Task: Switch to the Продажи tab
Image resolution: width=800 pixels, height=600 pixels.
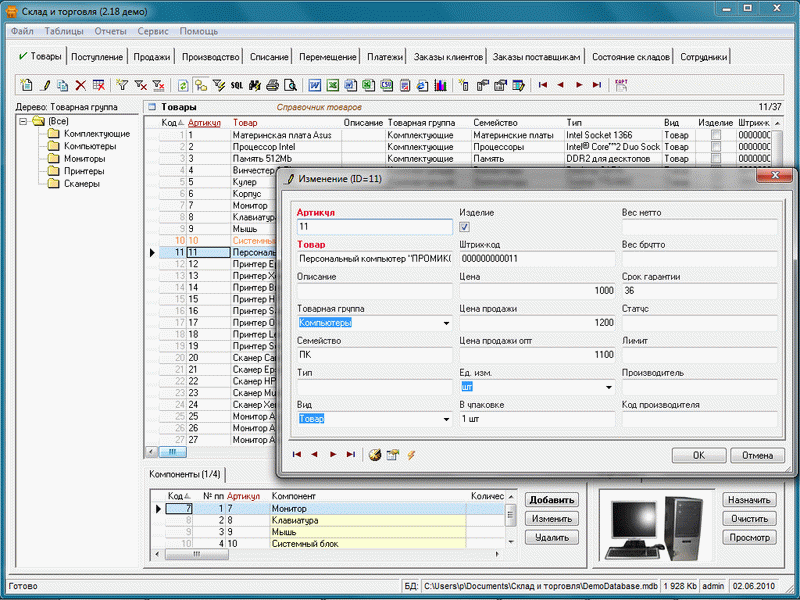Action: coord(152,57)
